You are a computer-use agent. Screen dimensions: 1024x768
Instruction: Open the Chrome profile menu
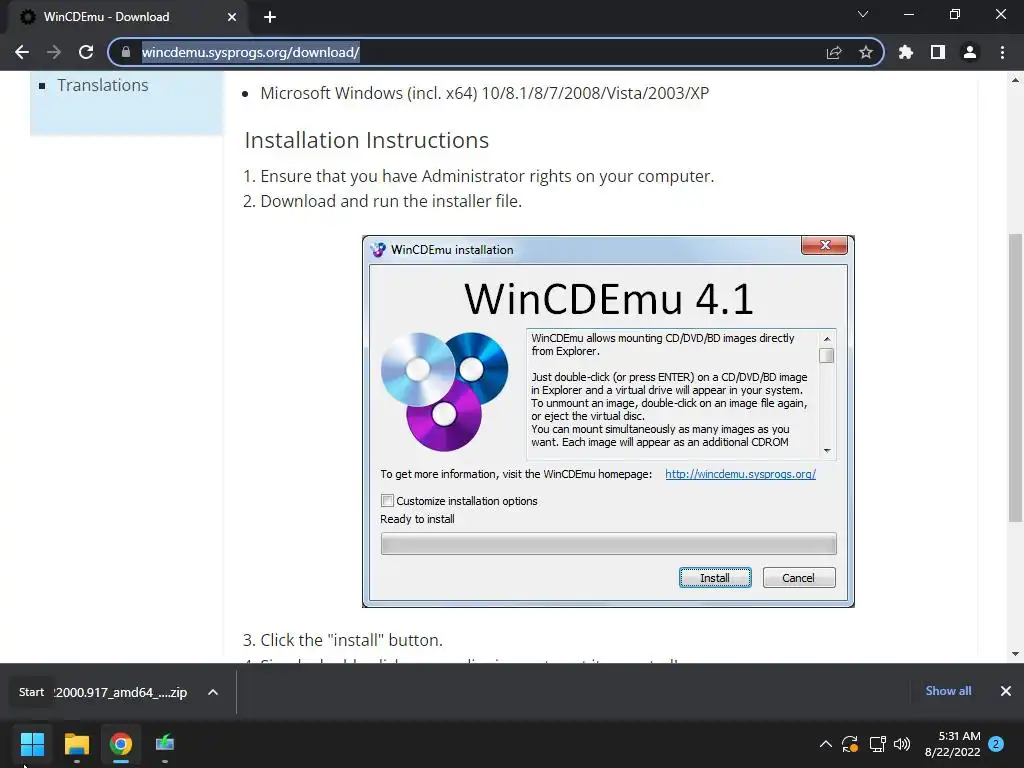pyautogui.click(x=970, y=52)
